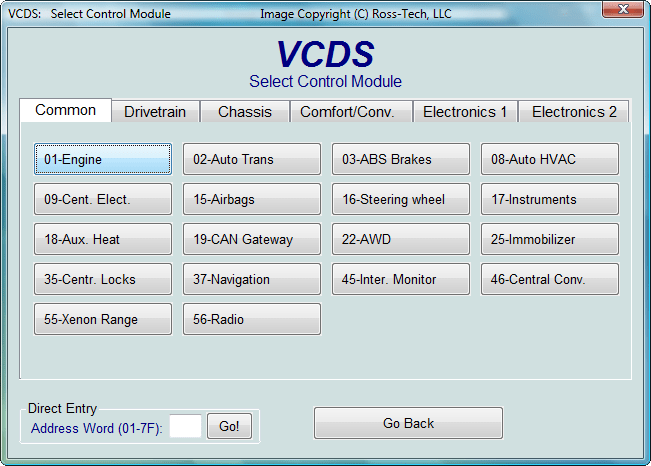Image resolution: width=651 pixels, height=466 pixels.
Task: Open the Chassis tab
Action: [245, 112]
